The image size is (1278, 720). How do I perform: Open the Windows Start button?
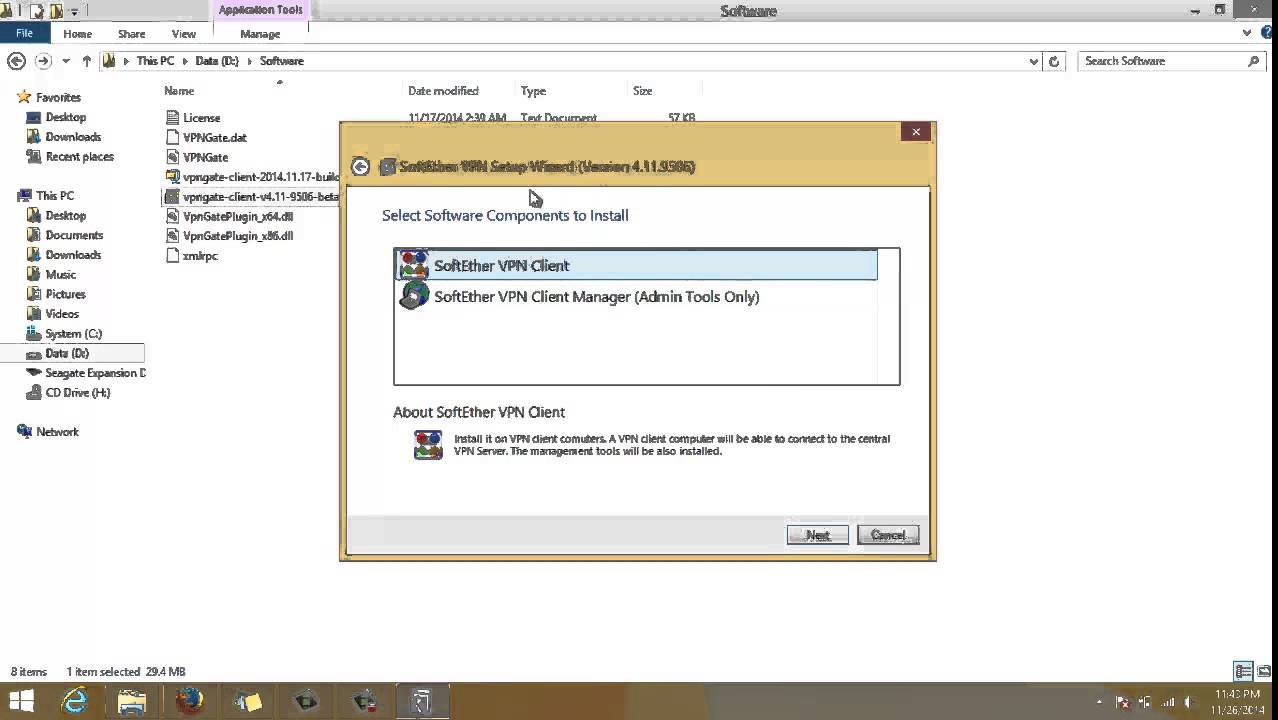tap(20, 701)
